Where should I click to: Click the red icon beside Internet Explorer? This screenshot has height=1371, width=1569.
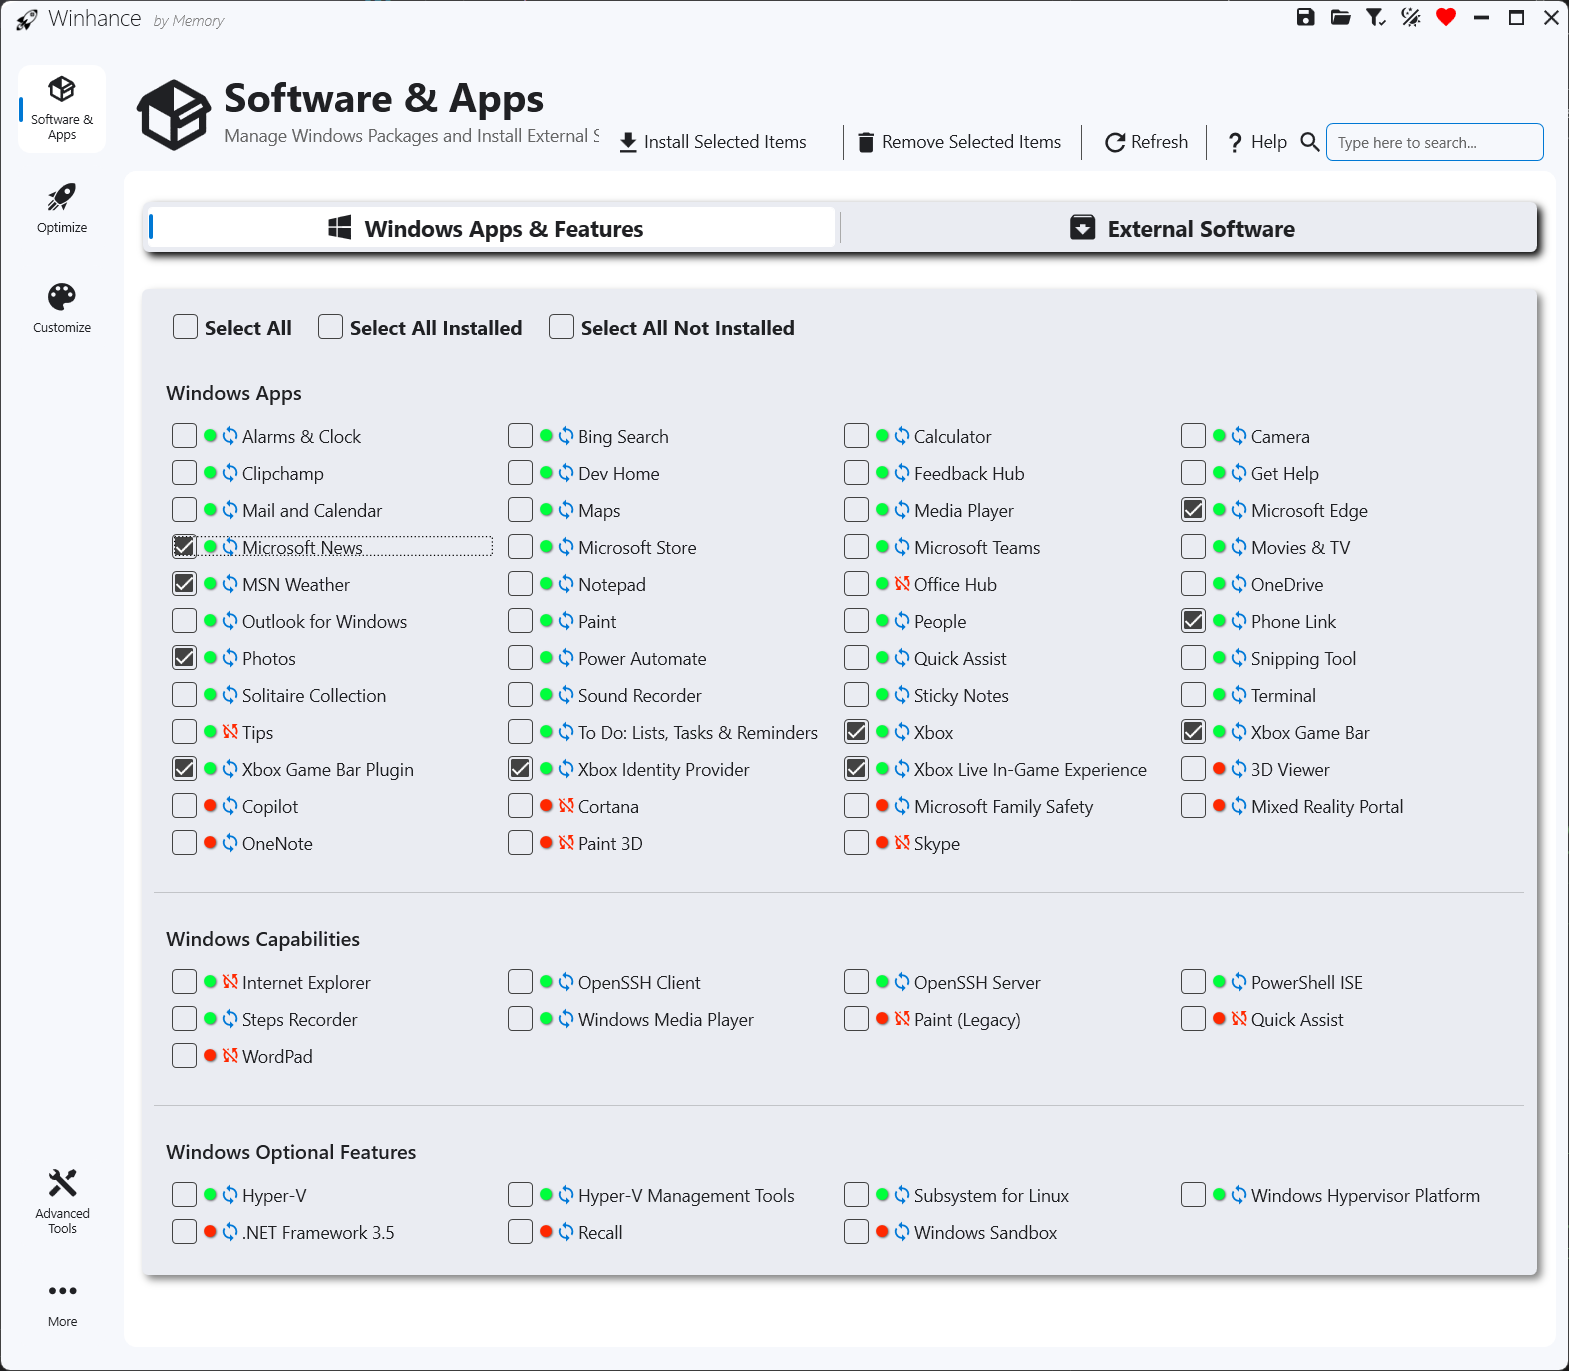230,982
